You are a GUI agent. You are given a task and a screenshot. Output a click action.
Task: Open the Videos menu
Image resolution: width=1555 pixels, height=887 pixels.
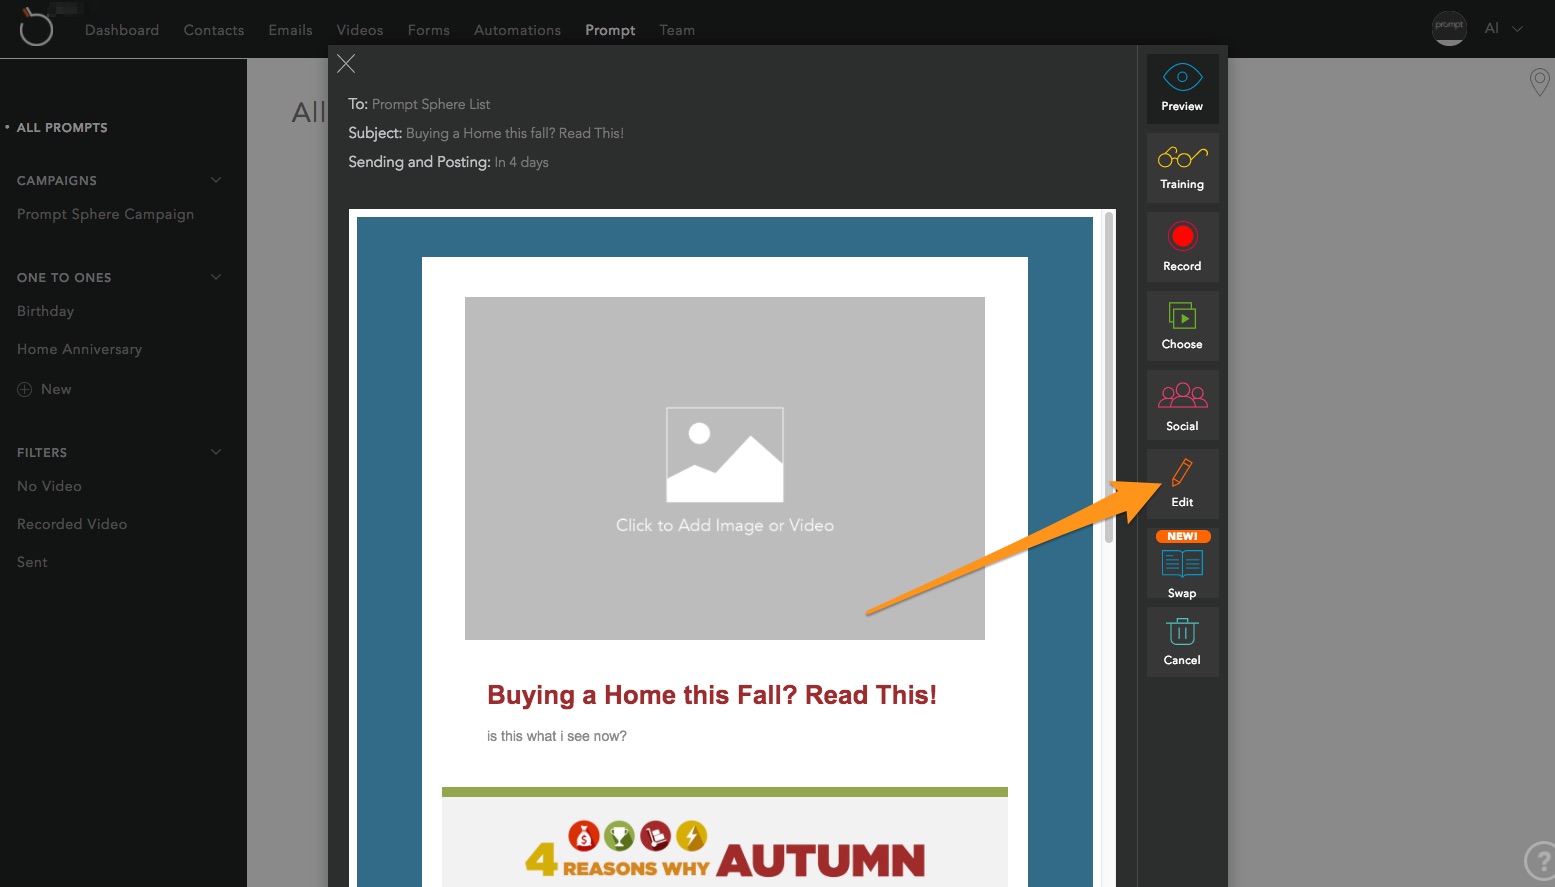[x=360, y=30]
